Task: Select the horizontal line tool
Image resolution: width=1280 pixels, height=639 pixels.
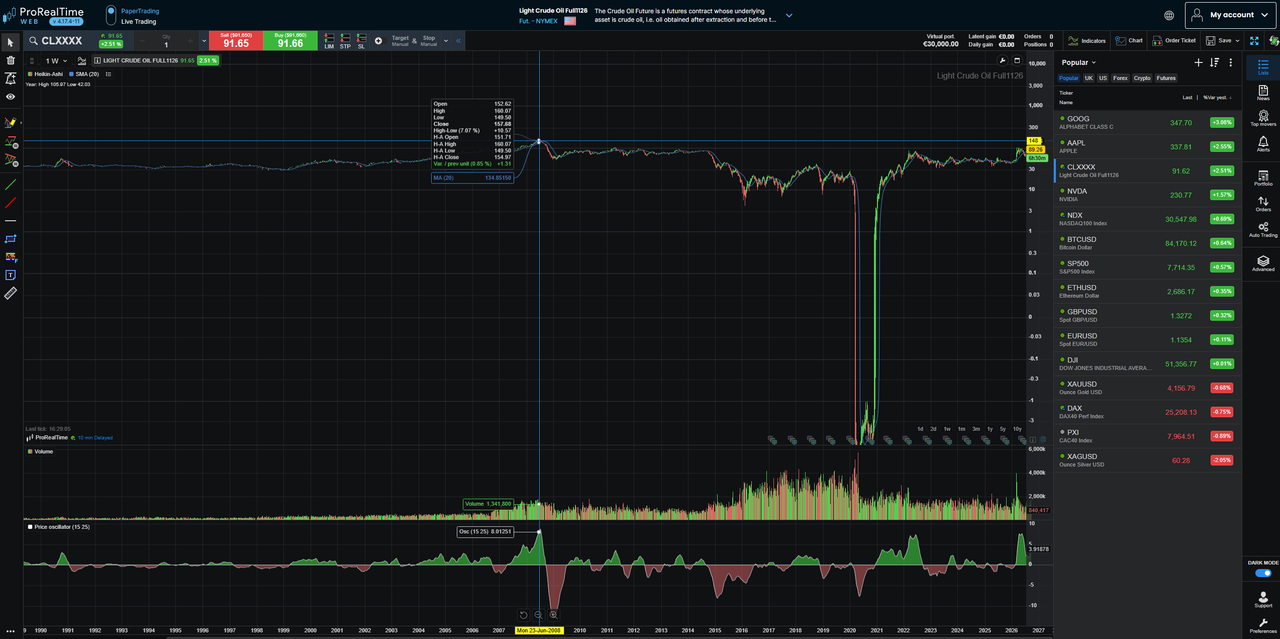Action: coord(10,220)
